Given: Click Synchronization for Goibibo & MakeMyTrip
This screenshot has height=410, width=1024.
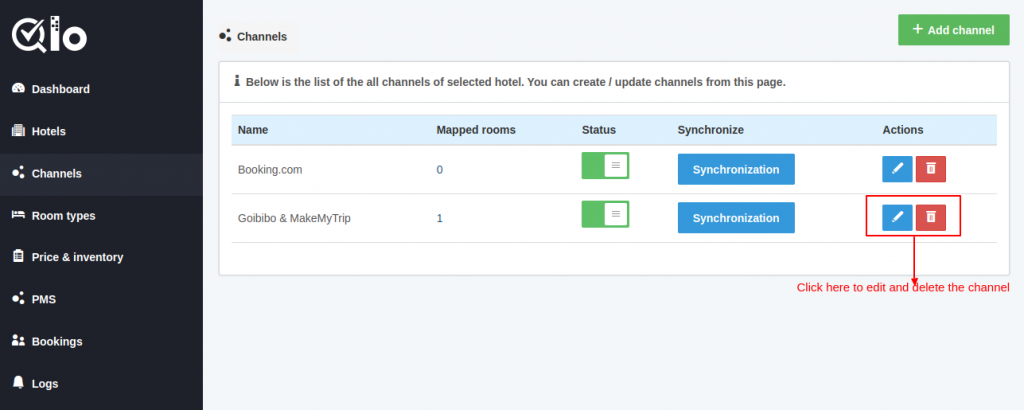Looking at the screenshot, I should 736,217.
